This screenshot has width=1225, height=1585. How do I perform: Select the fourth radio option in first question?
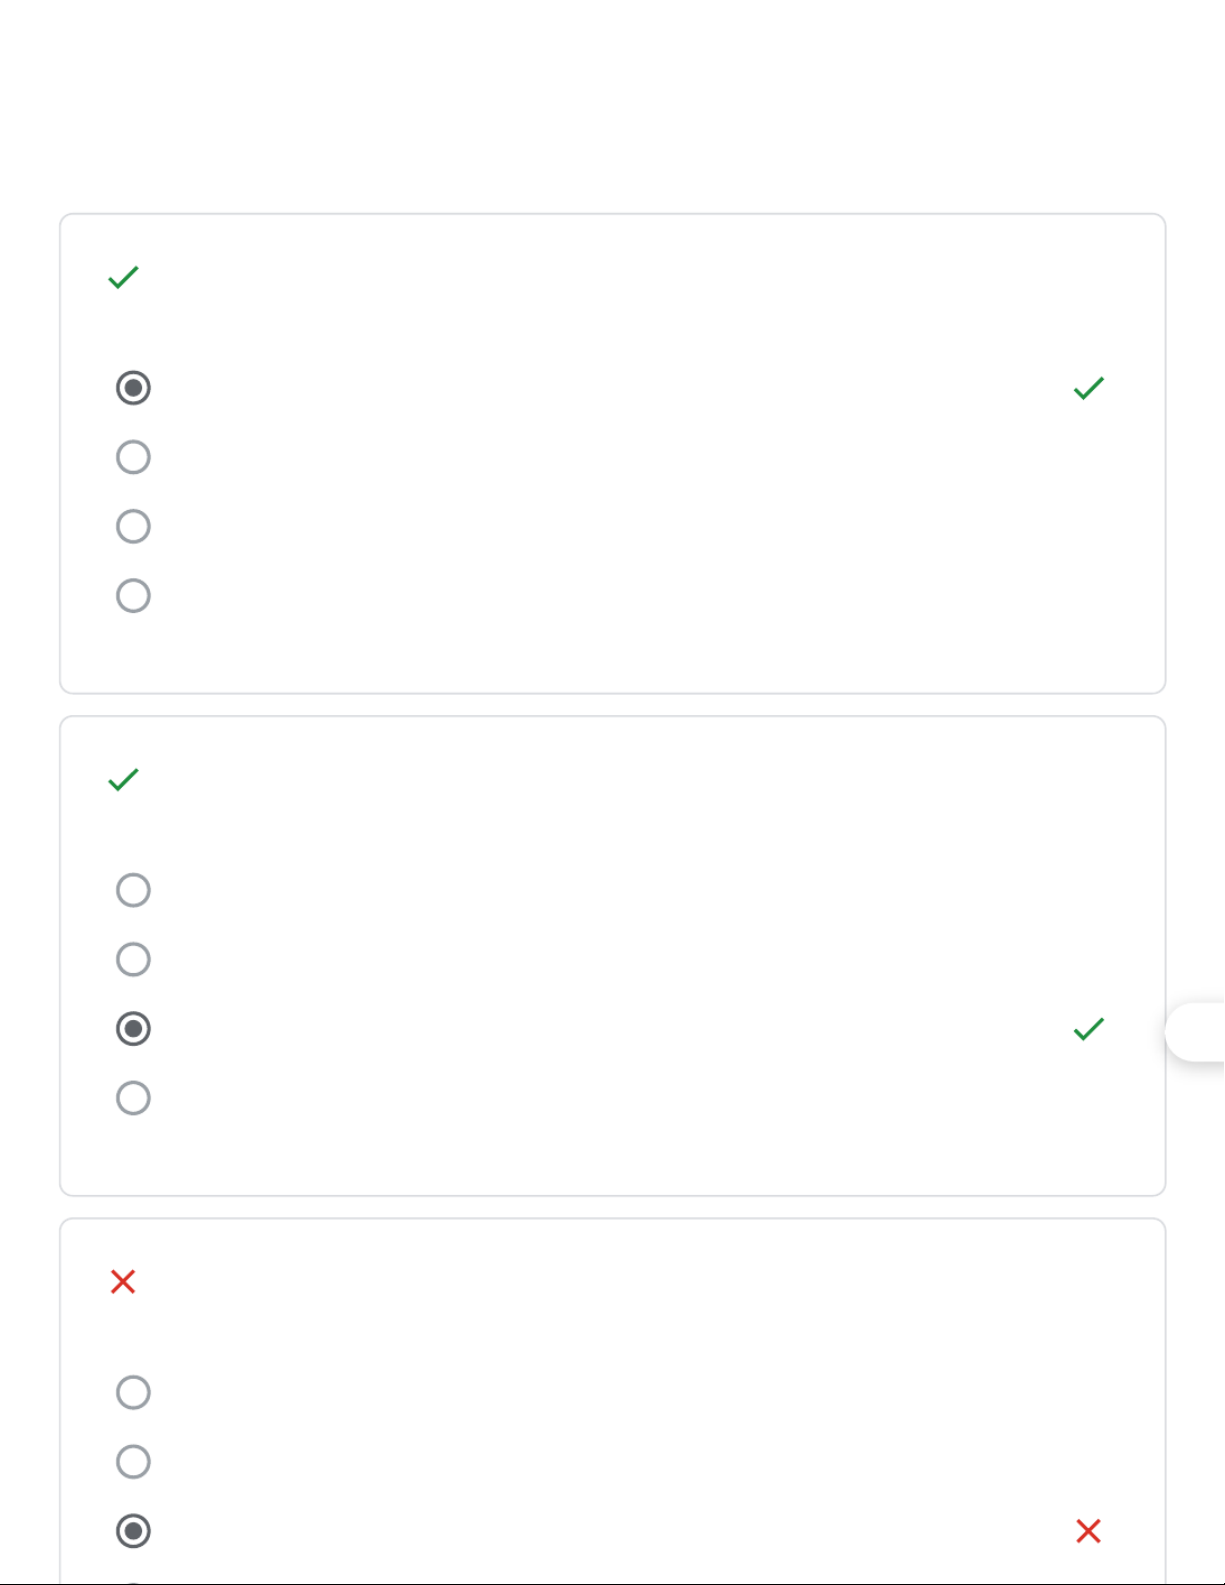pos(133,596)
